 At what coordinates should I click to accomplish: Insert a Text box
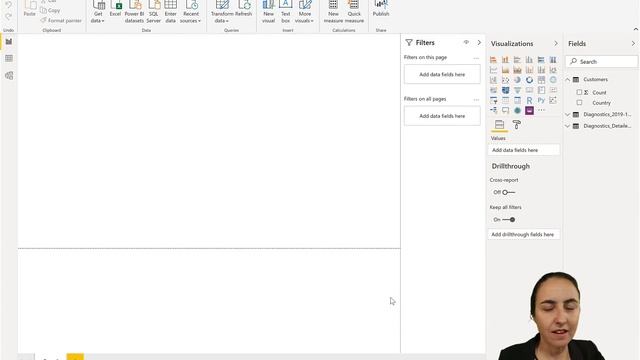pyautogui.click(x=286, y=12)
